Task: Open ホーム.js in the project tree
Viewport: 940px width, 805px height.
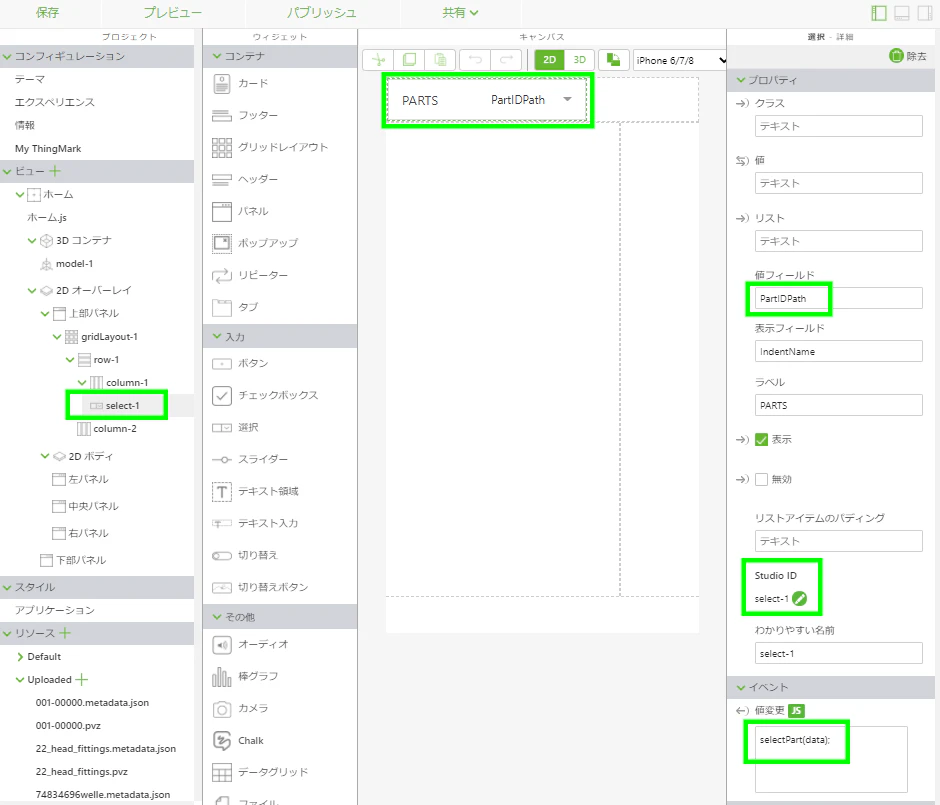Action: pyautogui.click(x=47, y=218)
